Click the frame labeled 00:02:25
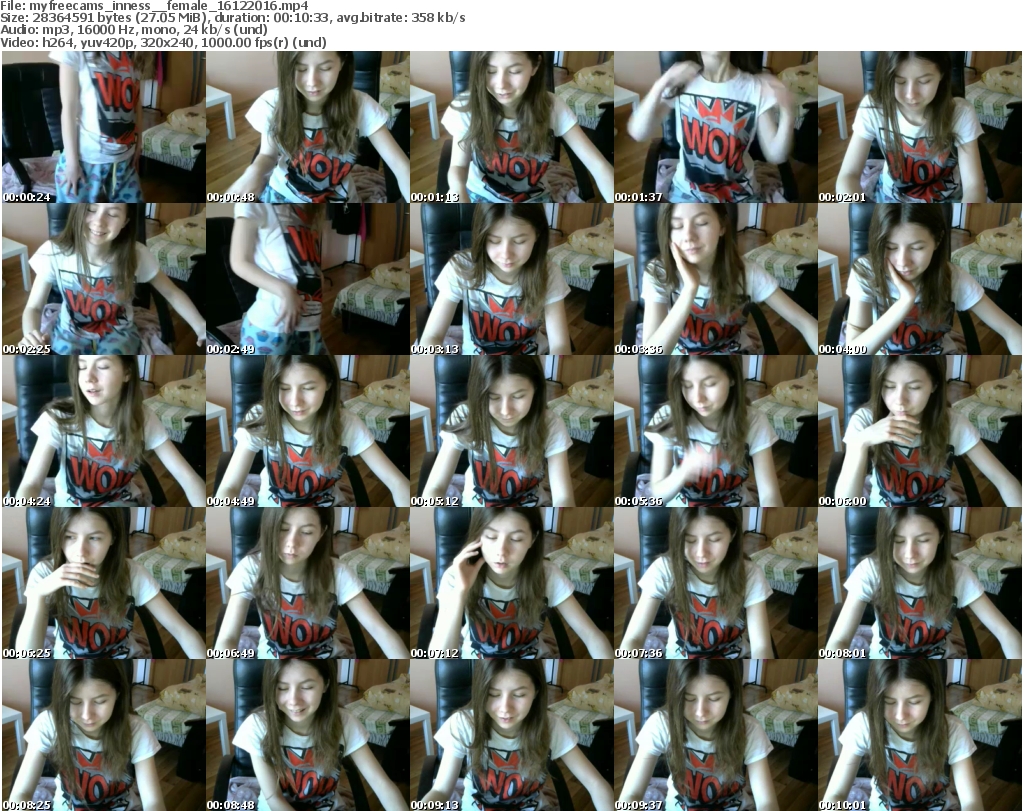 pyautogui.click(x=103, y=279)
